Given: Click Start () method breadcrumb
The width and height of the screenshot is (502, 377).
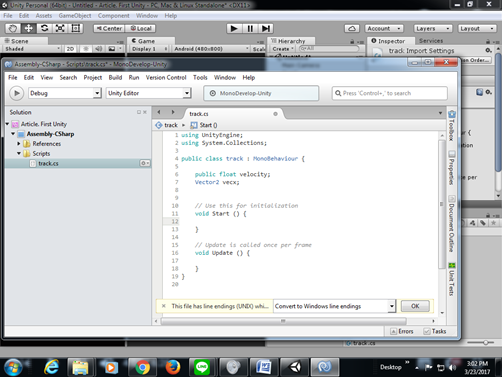Looking at the screenshot, I should [204, 125].
